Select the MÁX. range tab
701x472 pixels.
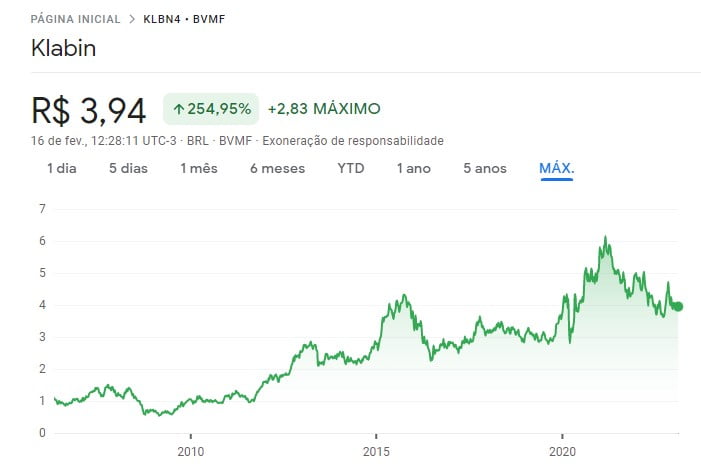pos(556,168)
